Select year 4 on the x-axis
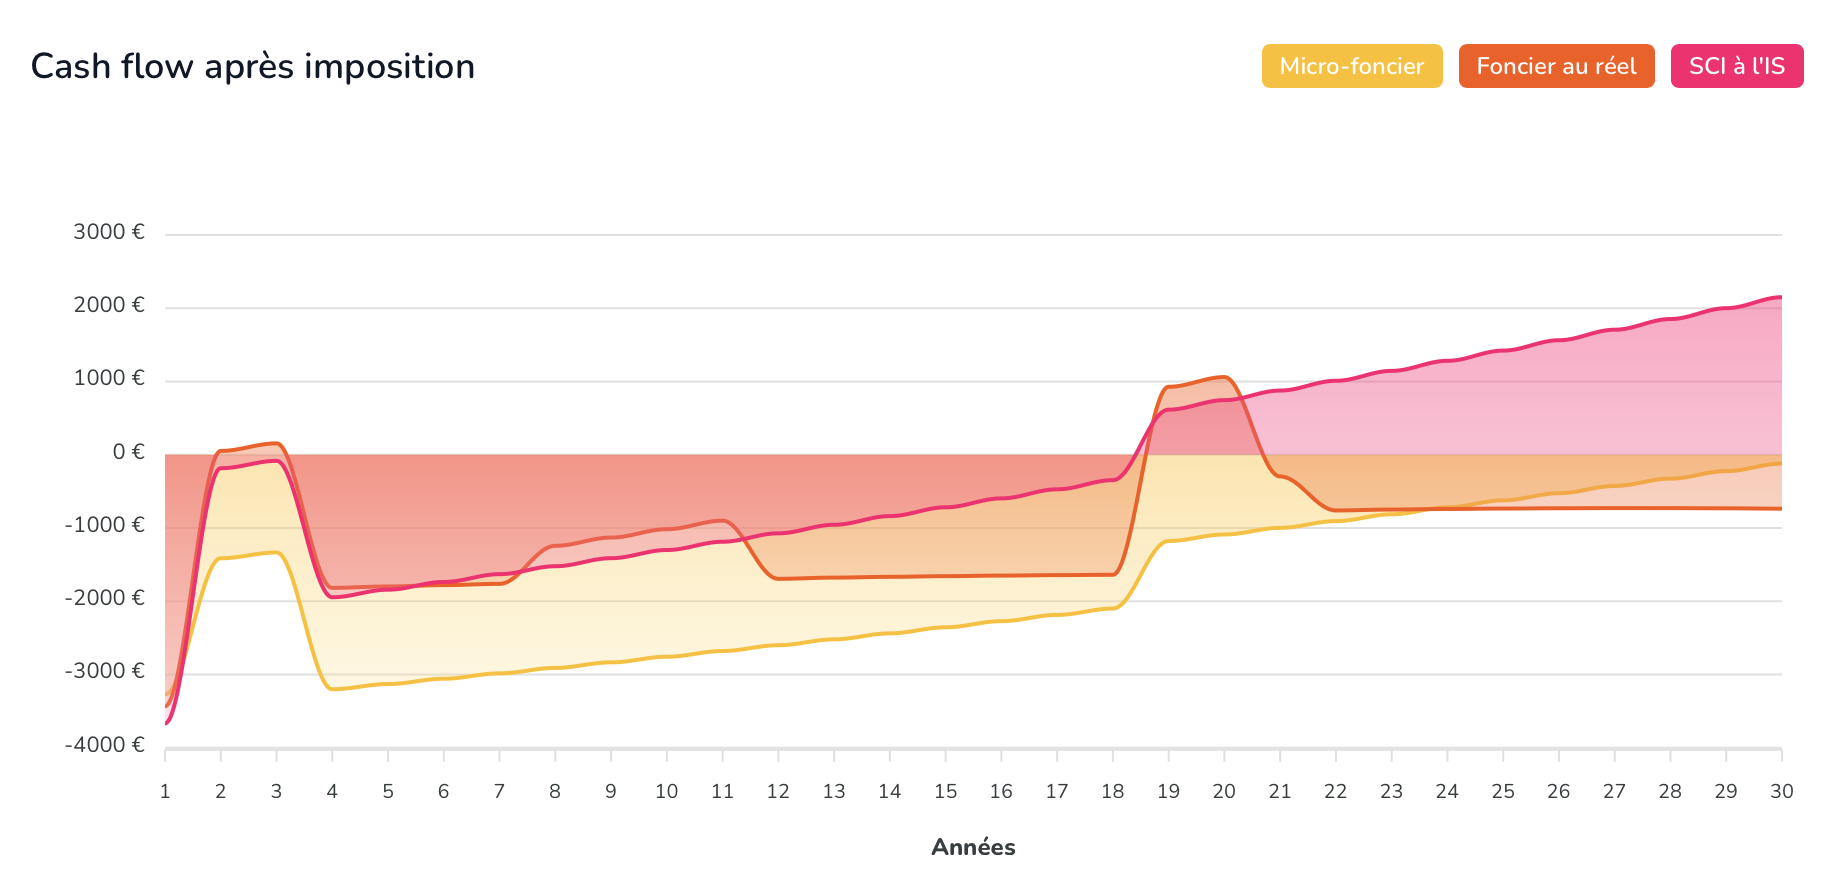 click(x=332, y=792)
